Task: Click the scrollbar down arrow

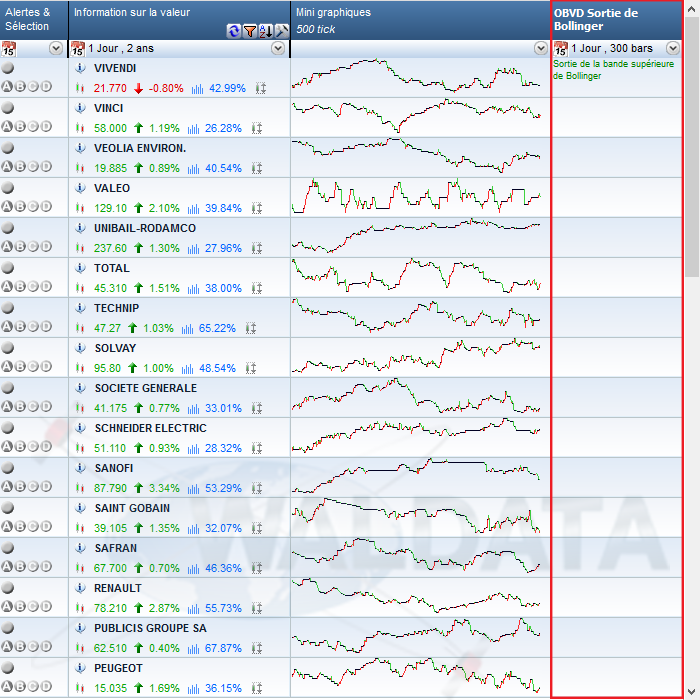Action: point(692,692)
